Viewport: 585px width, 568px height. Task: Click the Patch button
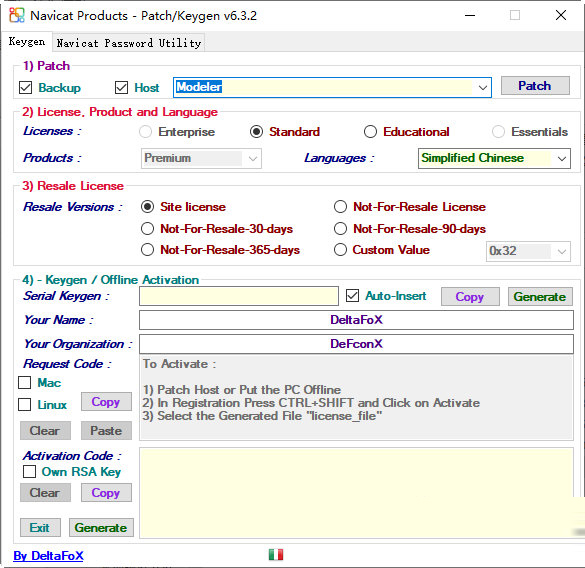pos(535,86)
